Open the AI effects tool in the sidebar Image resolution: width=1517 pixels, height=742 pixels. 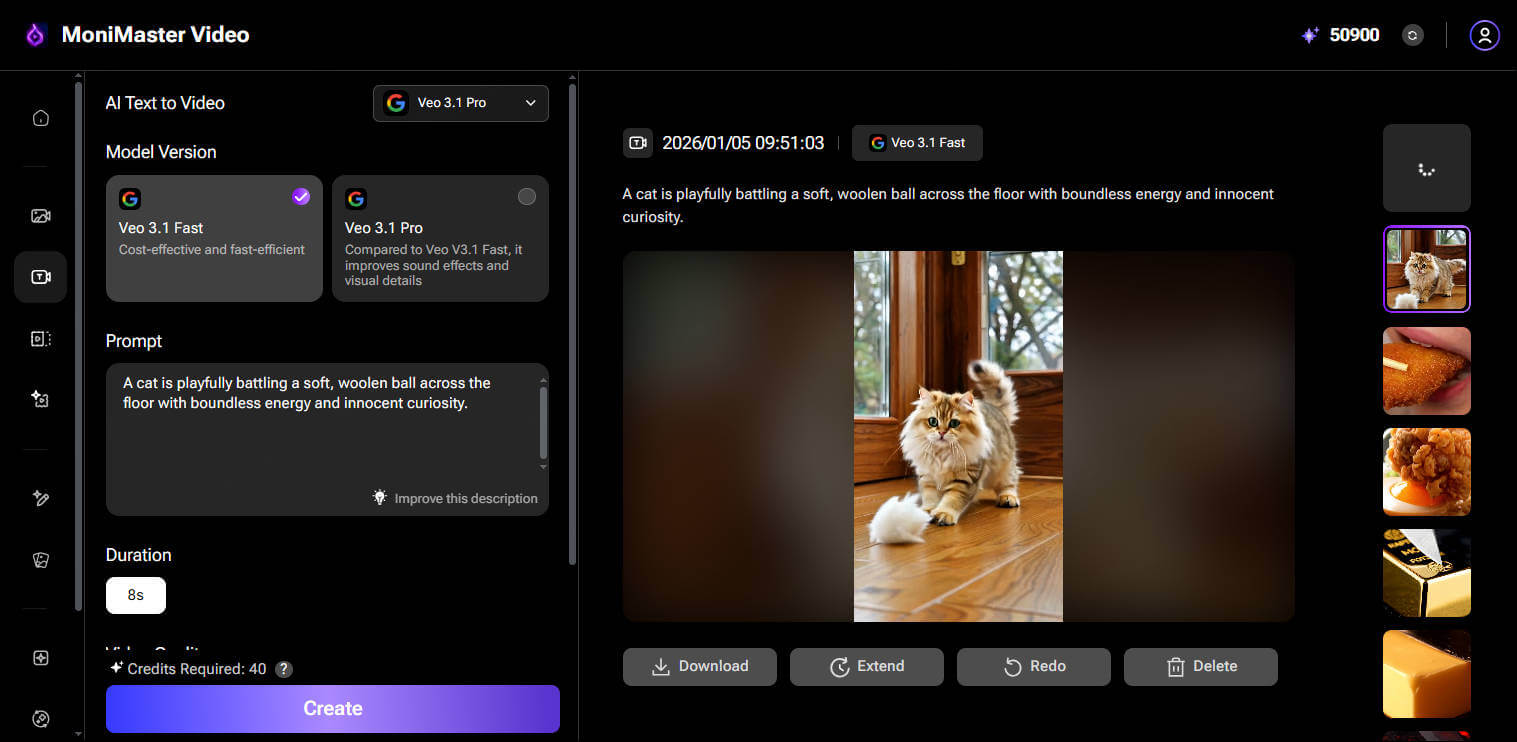point(40,398)
